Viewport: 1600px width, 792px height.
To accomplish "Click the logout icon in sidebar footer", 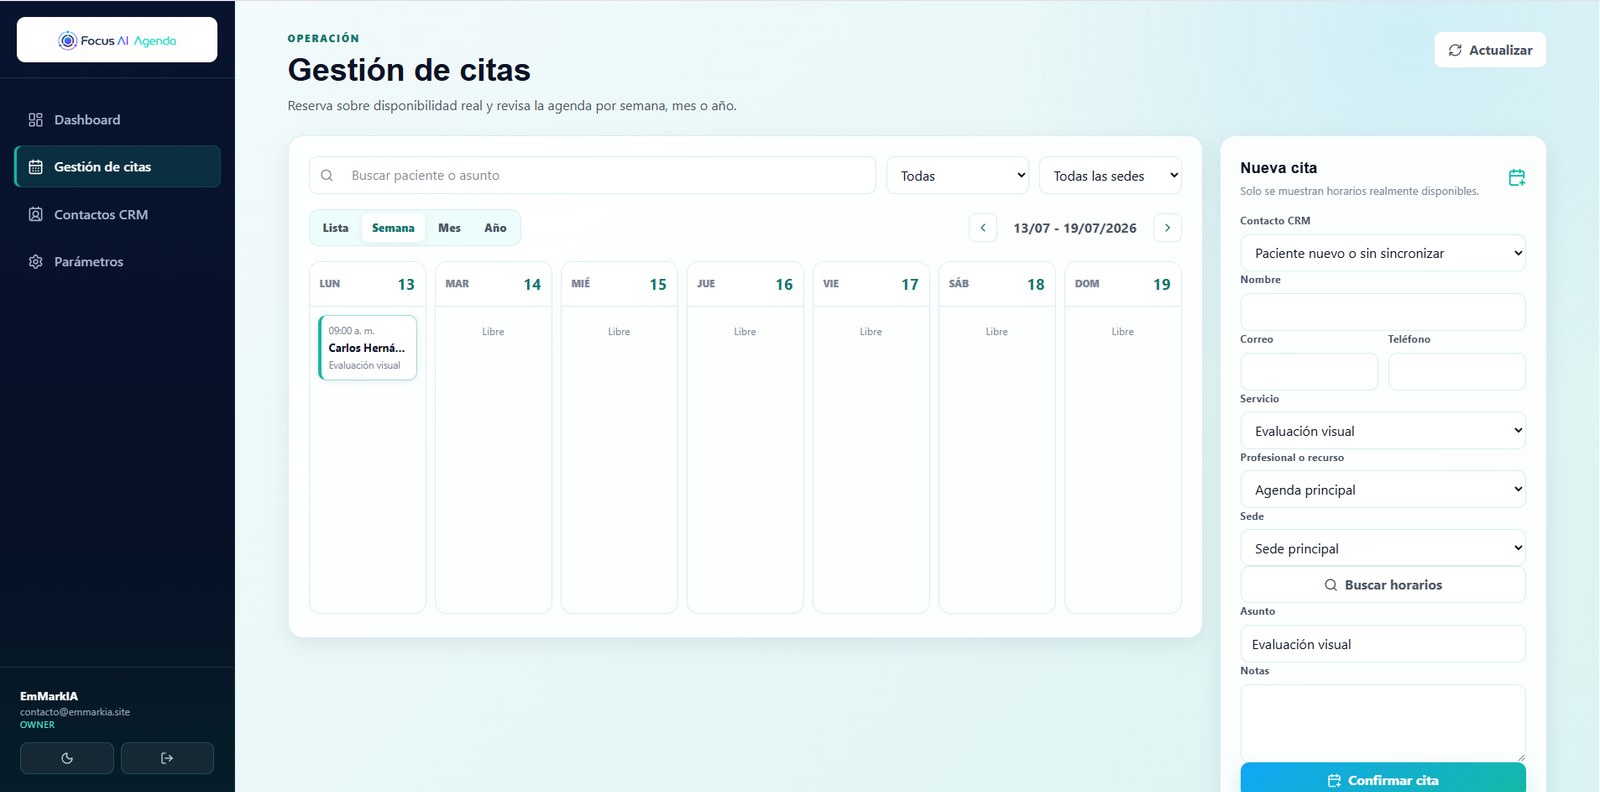I will (x=167, y=758).
